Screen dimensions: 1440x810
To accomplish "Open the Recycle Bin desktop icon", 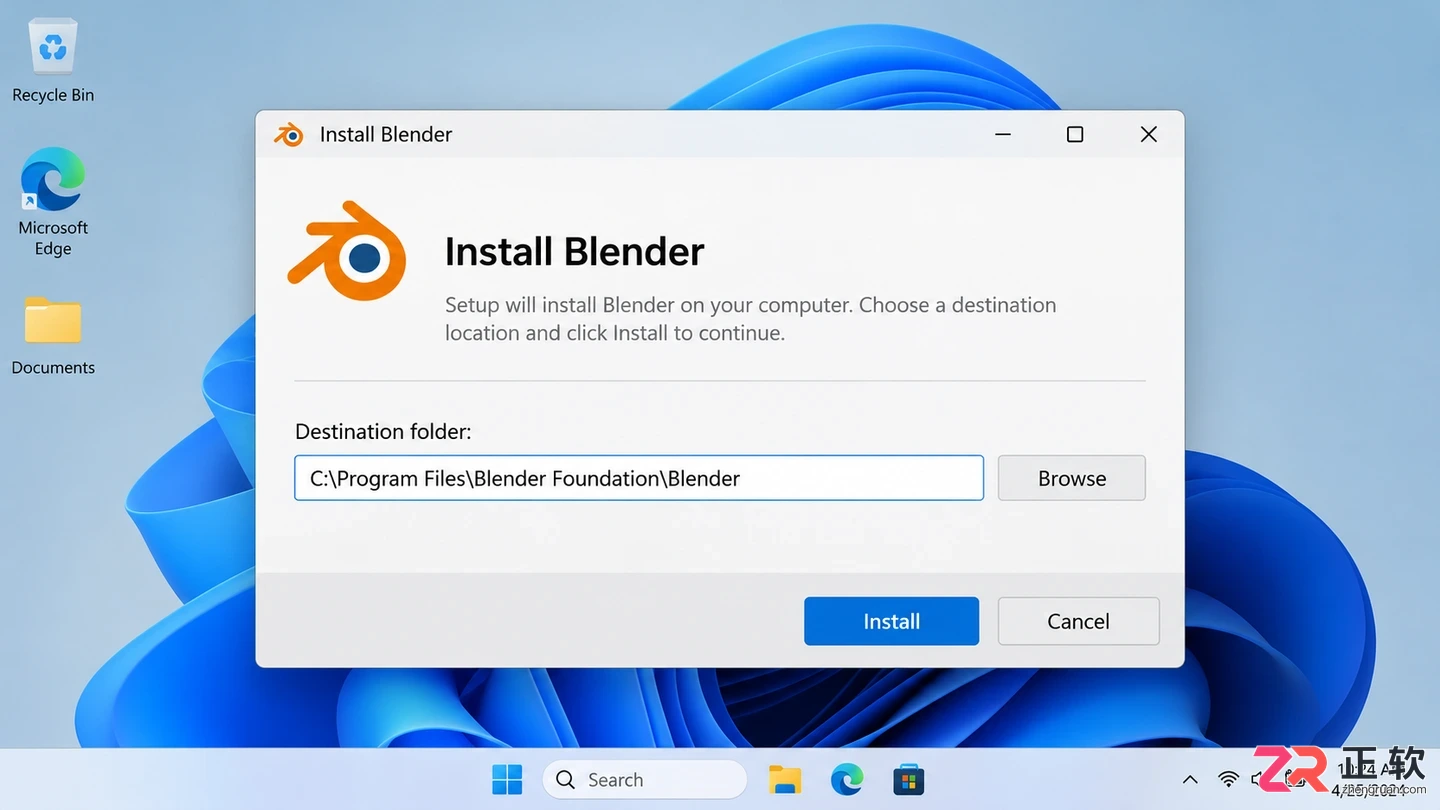I will [x=53, y=62].
